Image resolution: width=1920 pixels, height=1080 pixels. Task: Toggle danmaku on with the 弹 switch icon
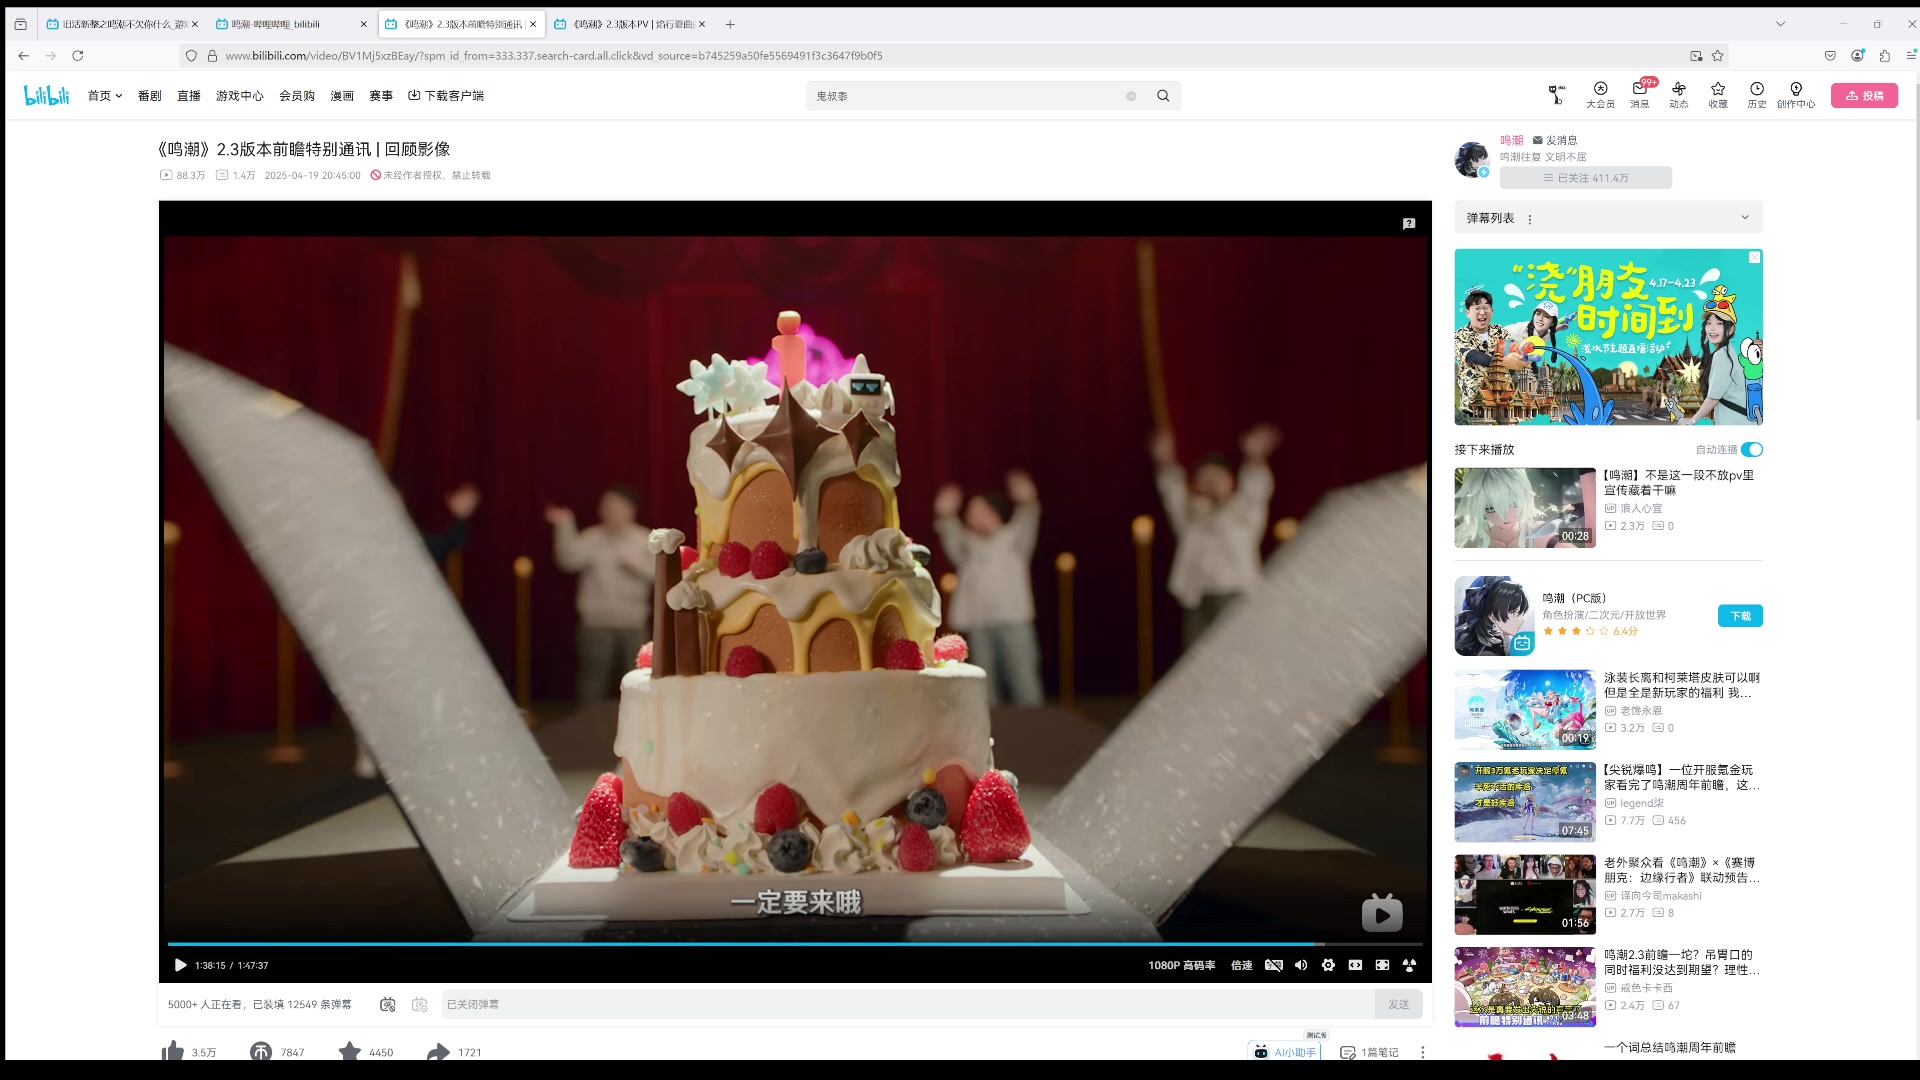pos(388,1004)
